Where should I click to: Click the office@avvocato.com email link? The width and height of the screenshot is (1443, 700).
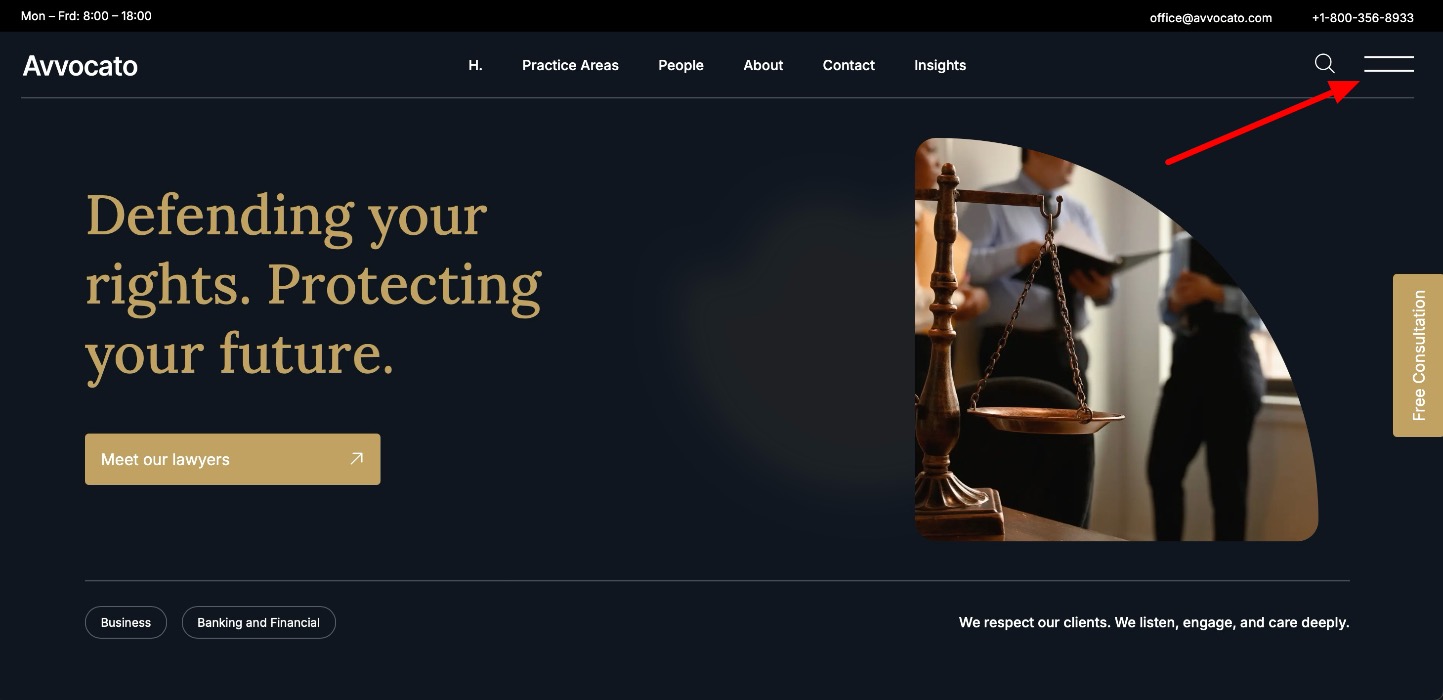pos(1211,17)
